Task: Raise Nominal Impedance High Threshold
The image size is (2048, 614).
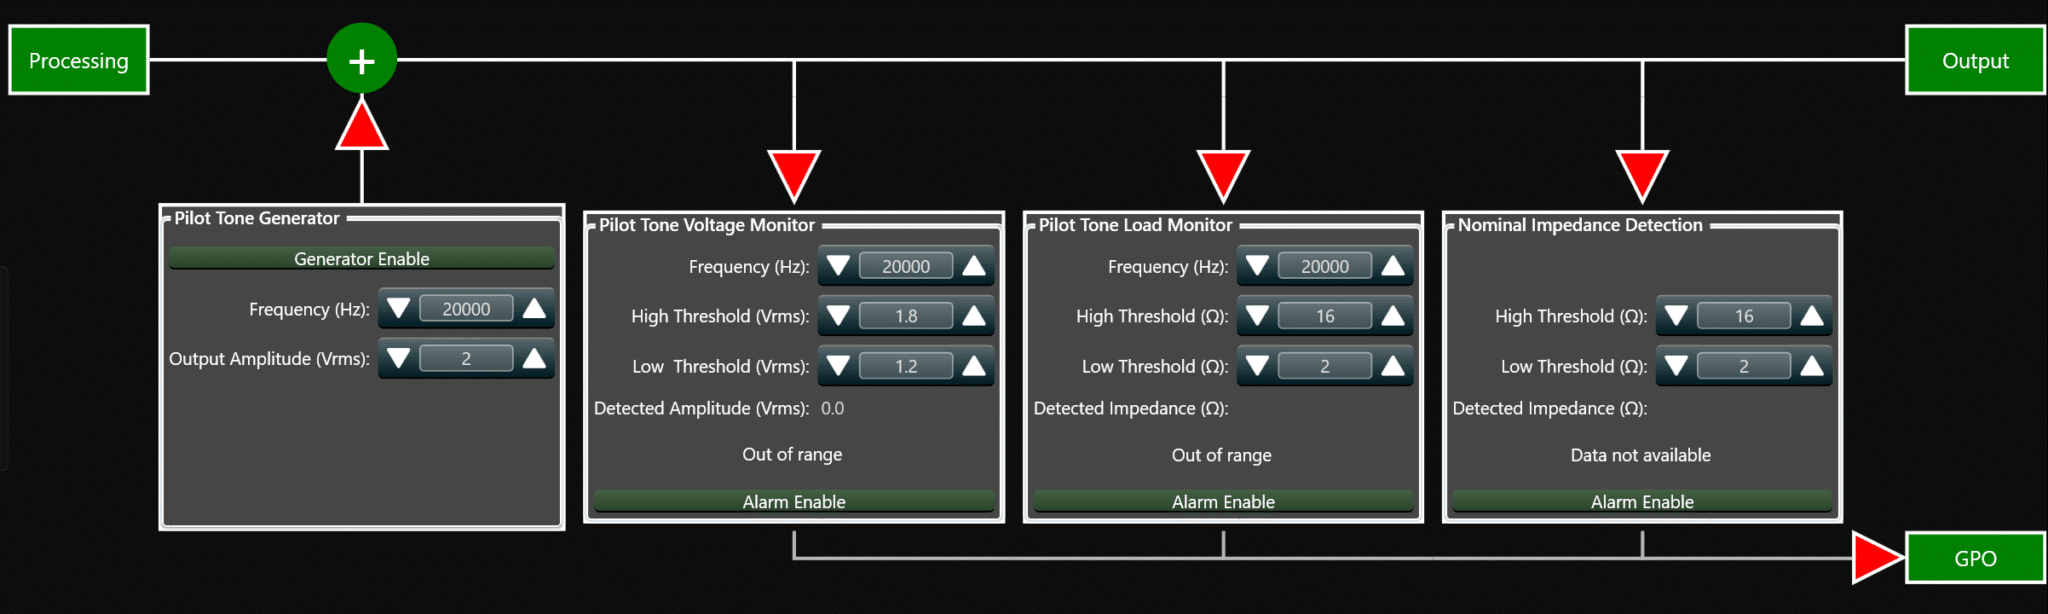Action: (1812, 316)
